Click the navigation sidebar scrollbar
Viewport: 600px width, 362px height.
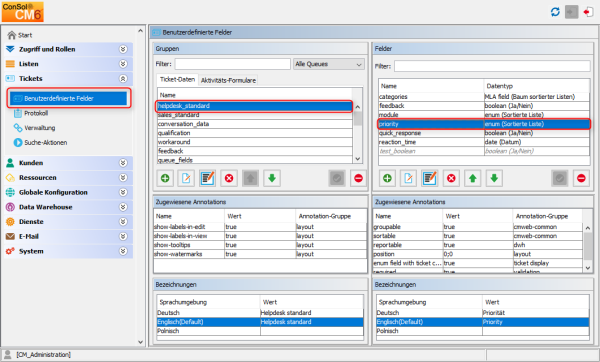click(140, 186)
